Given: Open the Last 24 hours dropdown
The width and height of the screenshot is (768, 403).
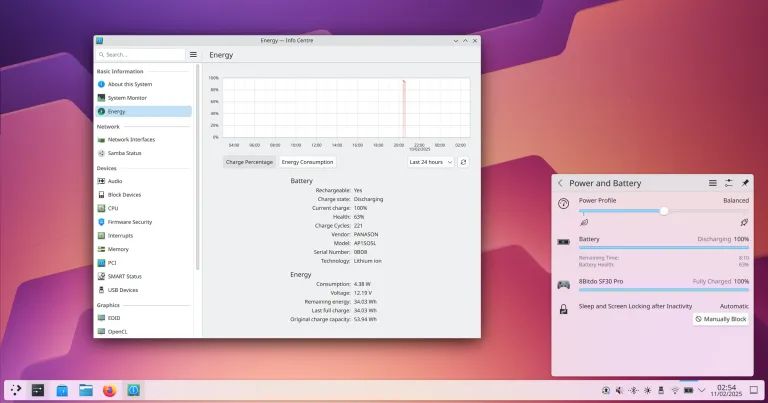Looking at the screenshot, I should [x=431, y=162].
